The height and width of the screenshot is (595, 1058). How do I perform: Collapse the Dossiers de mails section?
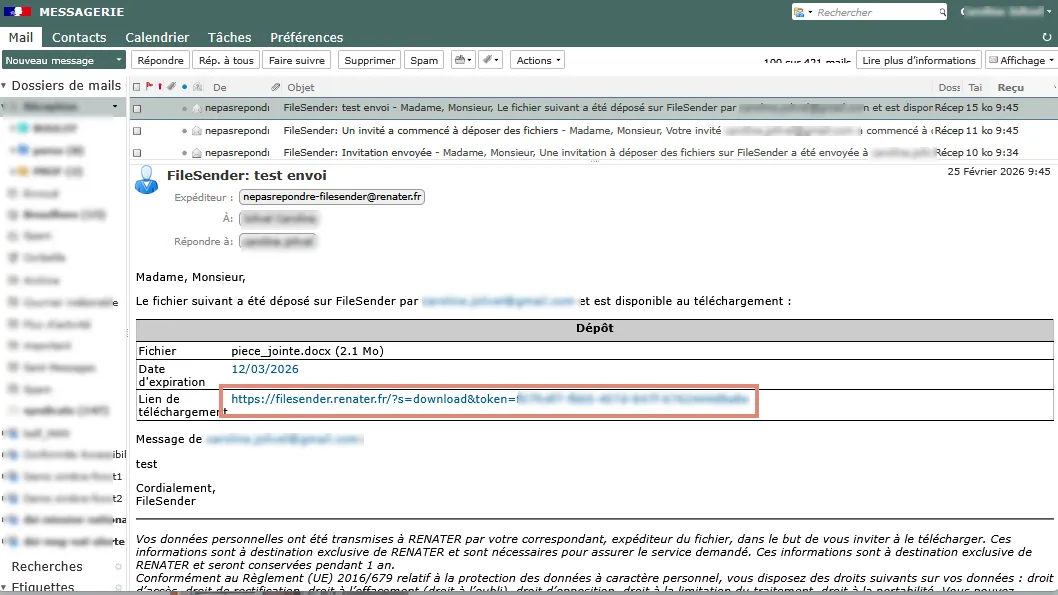point(4,86)
